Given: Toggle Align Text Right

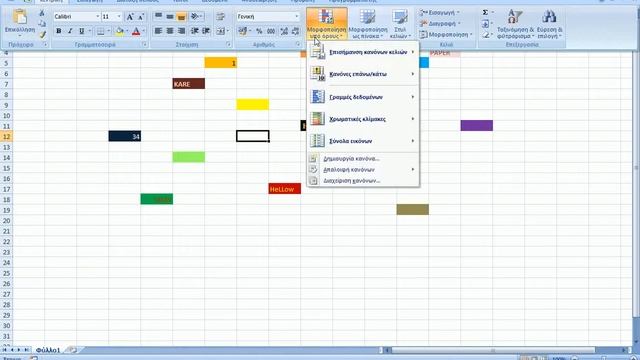Looking at the screenshot, I should coord(181,31).
